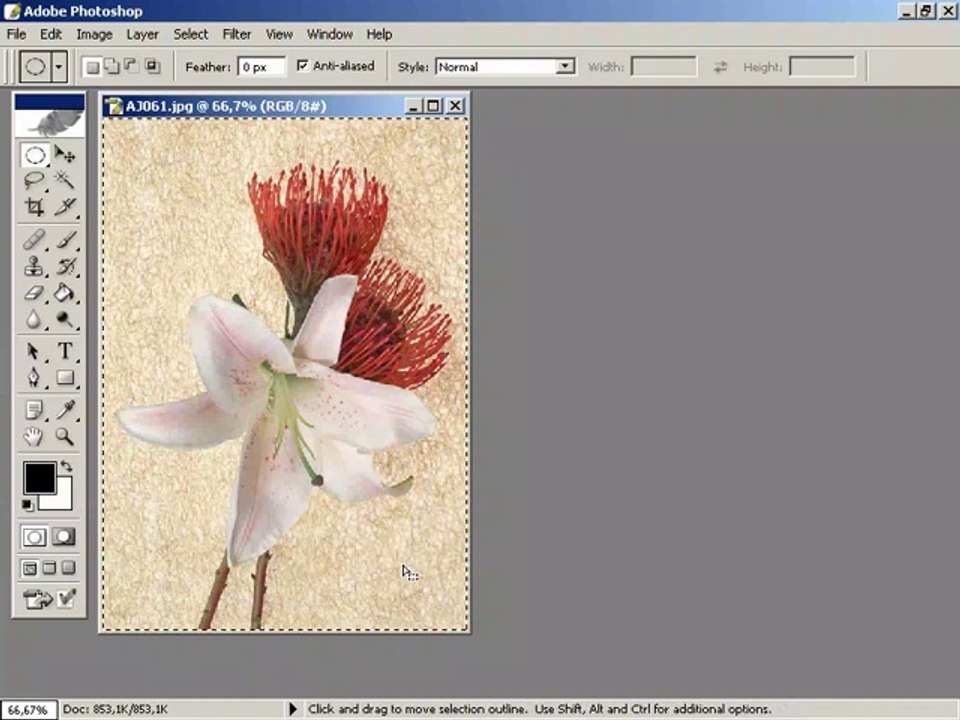960x720 pixels.
Task: Click the Feather input field
Action: pyautogui.click(x=261, y=67)
